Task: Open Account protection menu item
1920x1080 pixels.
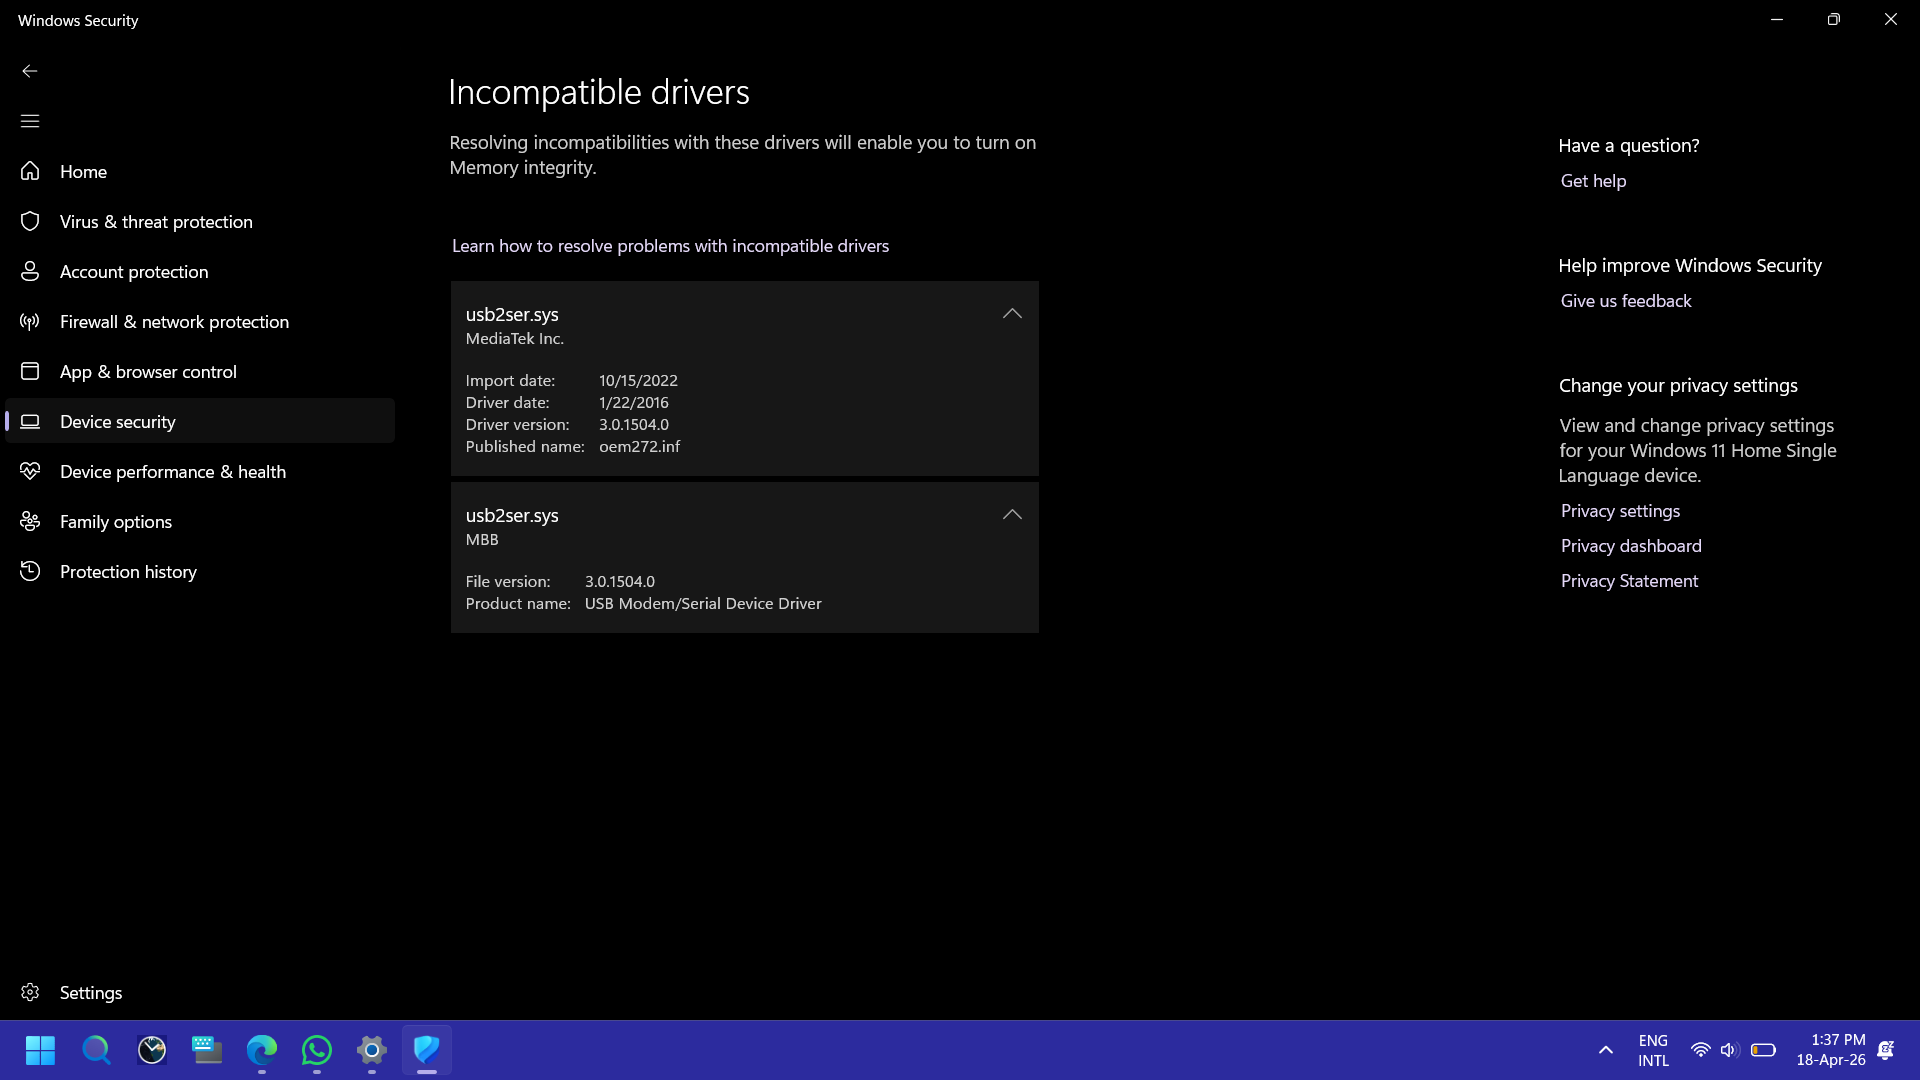Action: [x=200, y=271]
